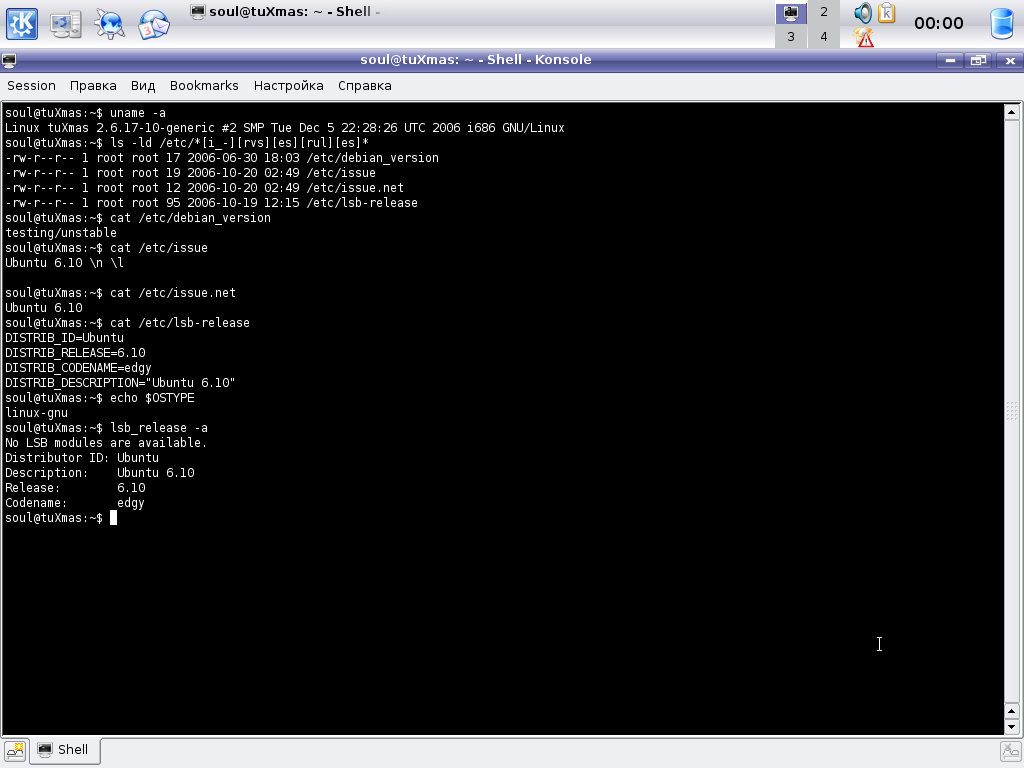1024x768 pixels.
Task: Close the Konsole window
Action: (x=1010, y=61)
